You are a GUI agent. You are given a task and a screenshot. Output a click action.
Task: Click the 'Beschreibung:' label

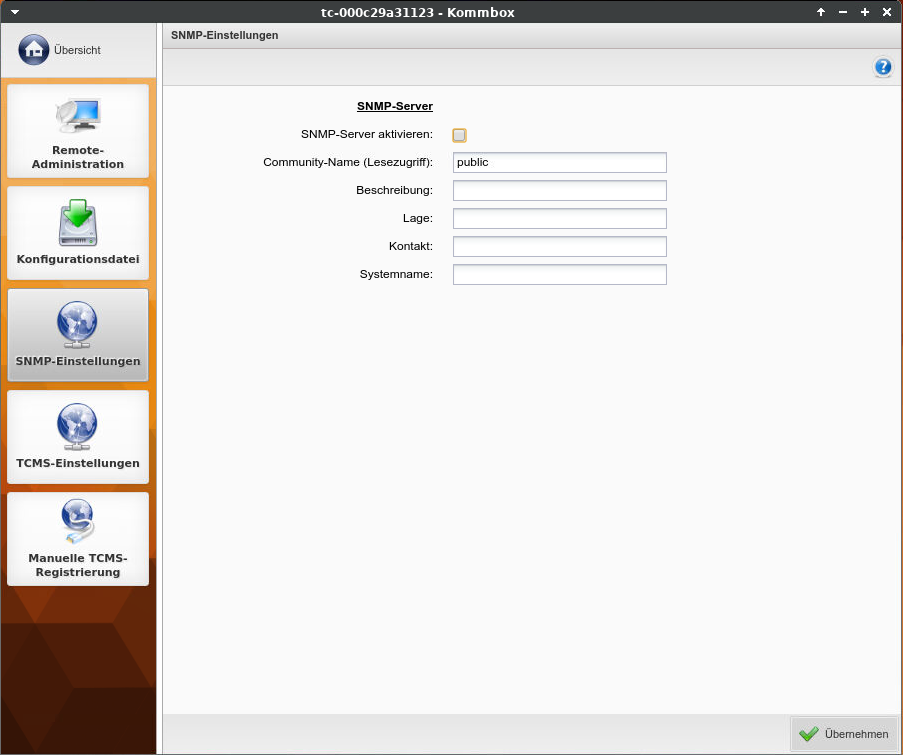click(x=394, y=190)
